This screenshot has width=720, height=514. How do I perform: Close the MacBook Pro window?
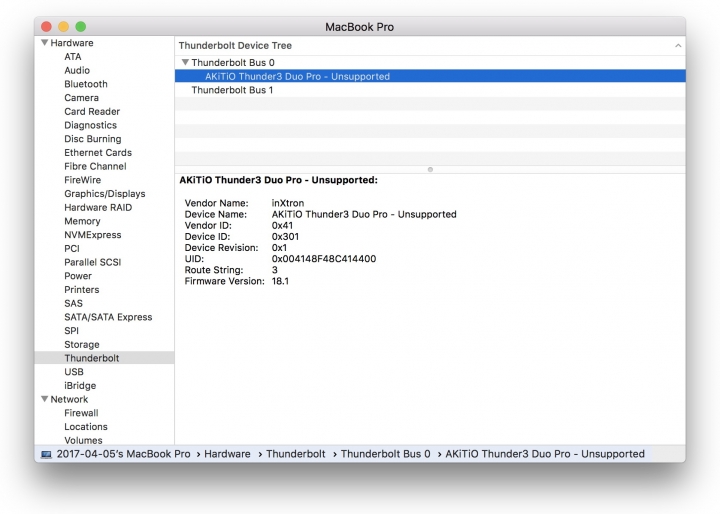46,27
